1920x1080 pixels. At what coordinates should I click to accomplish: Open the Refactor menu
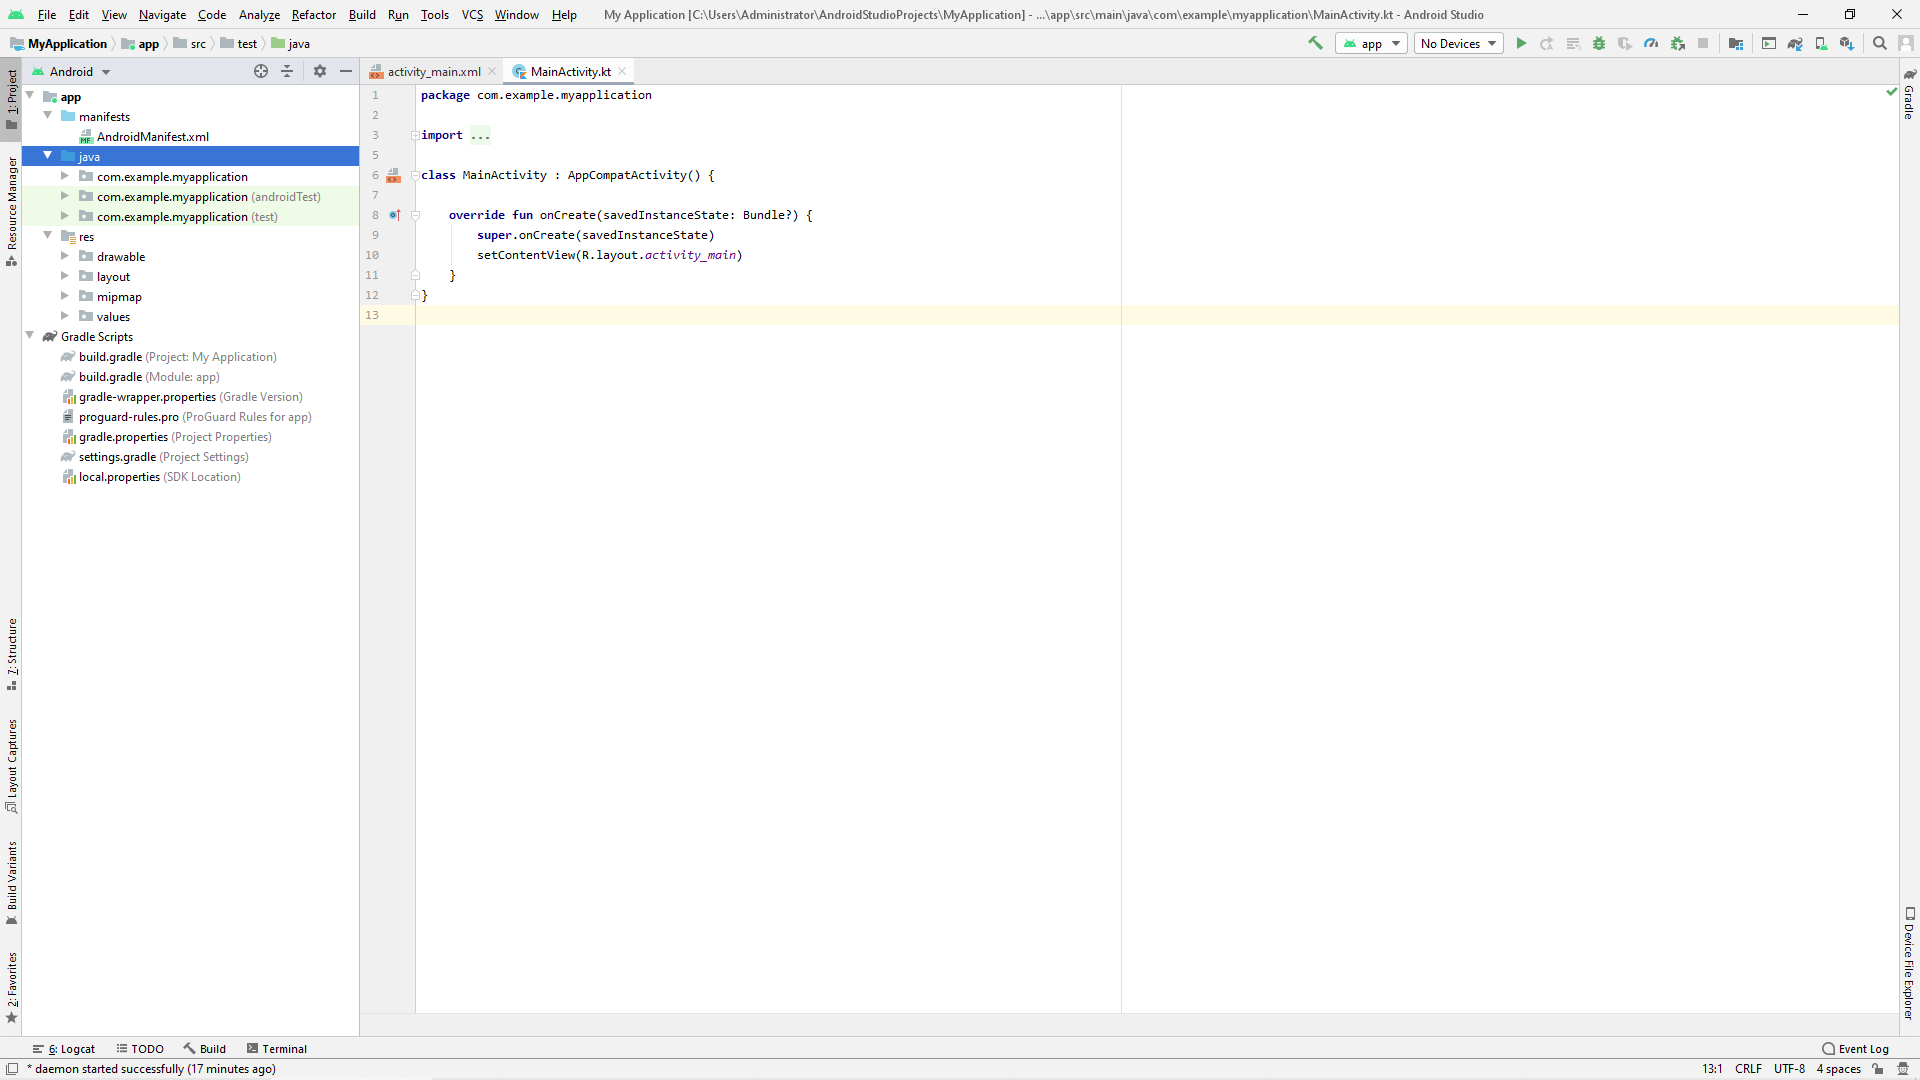313,15
